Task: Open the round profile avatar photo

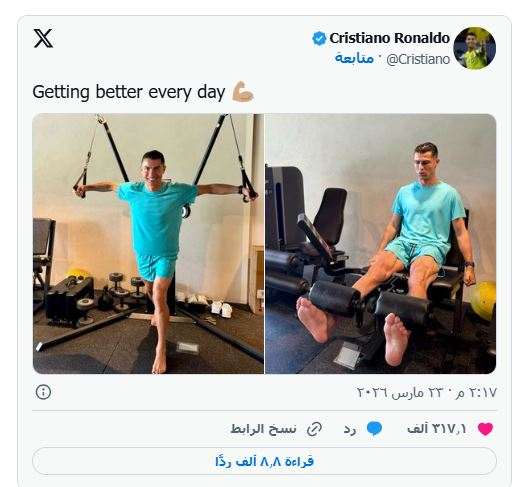Action: 475,48
